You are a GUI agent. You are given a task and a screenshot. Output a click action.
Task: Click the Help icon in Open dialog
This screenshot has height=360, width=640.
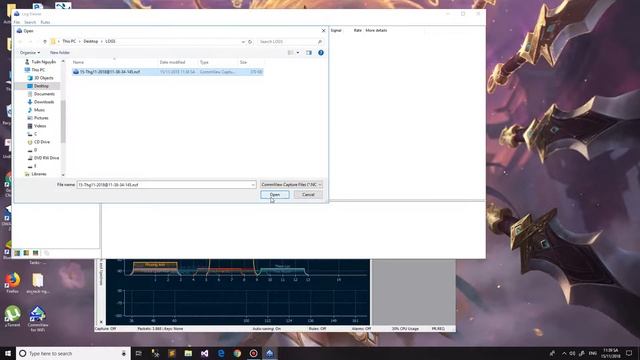(x=321, y=53)
